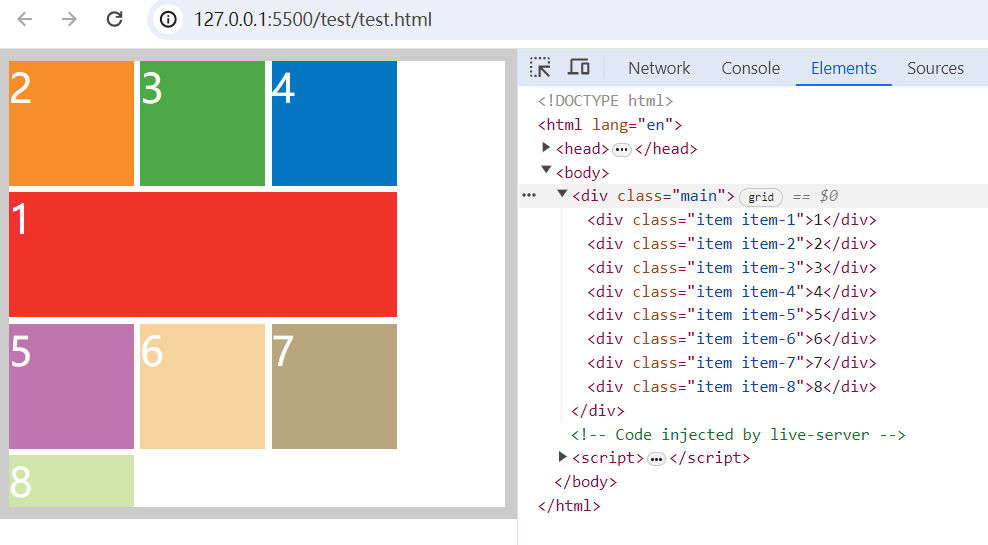Click the orange grid box numbered 2

[x=71, y=123]
